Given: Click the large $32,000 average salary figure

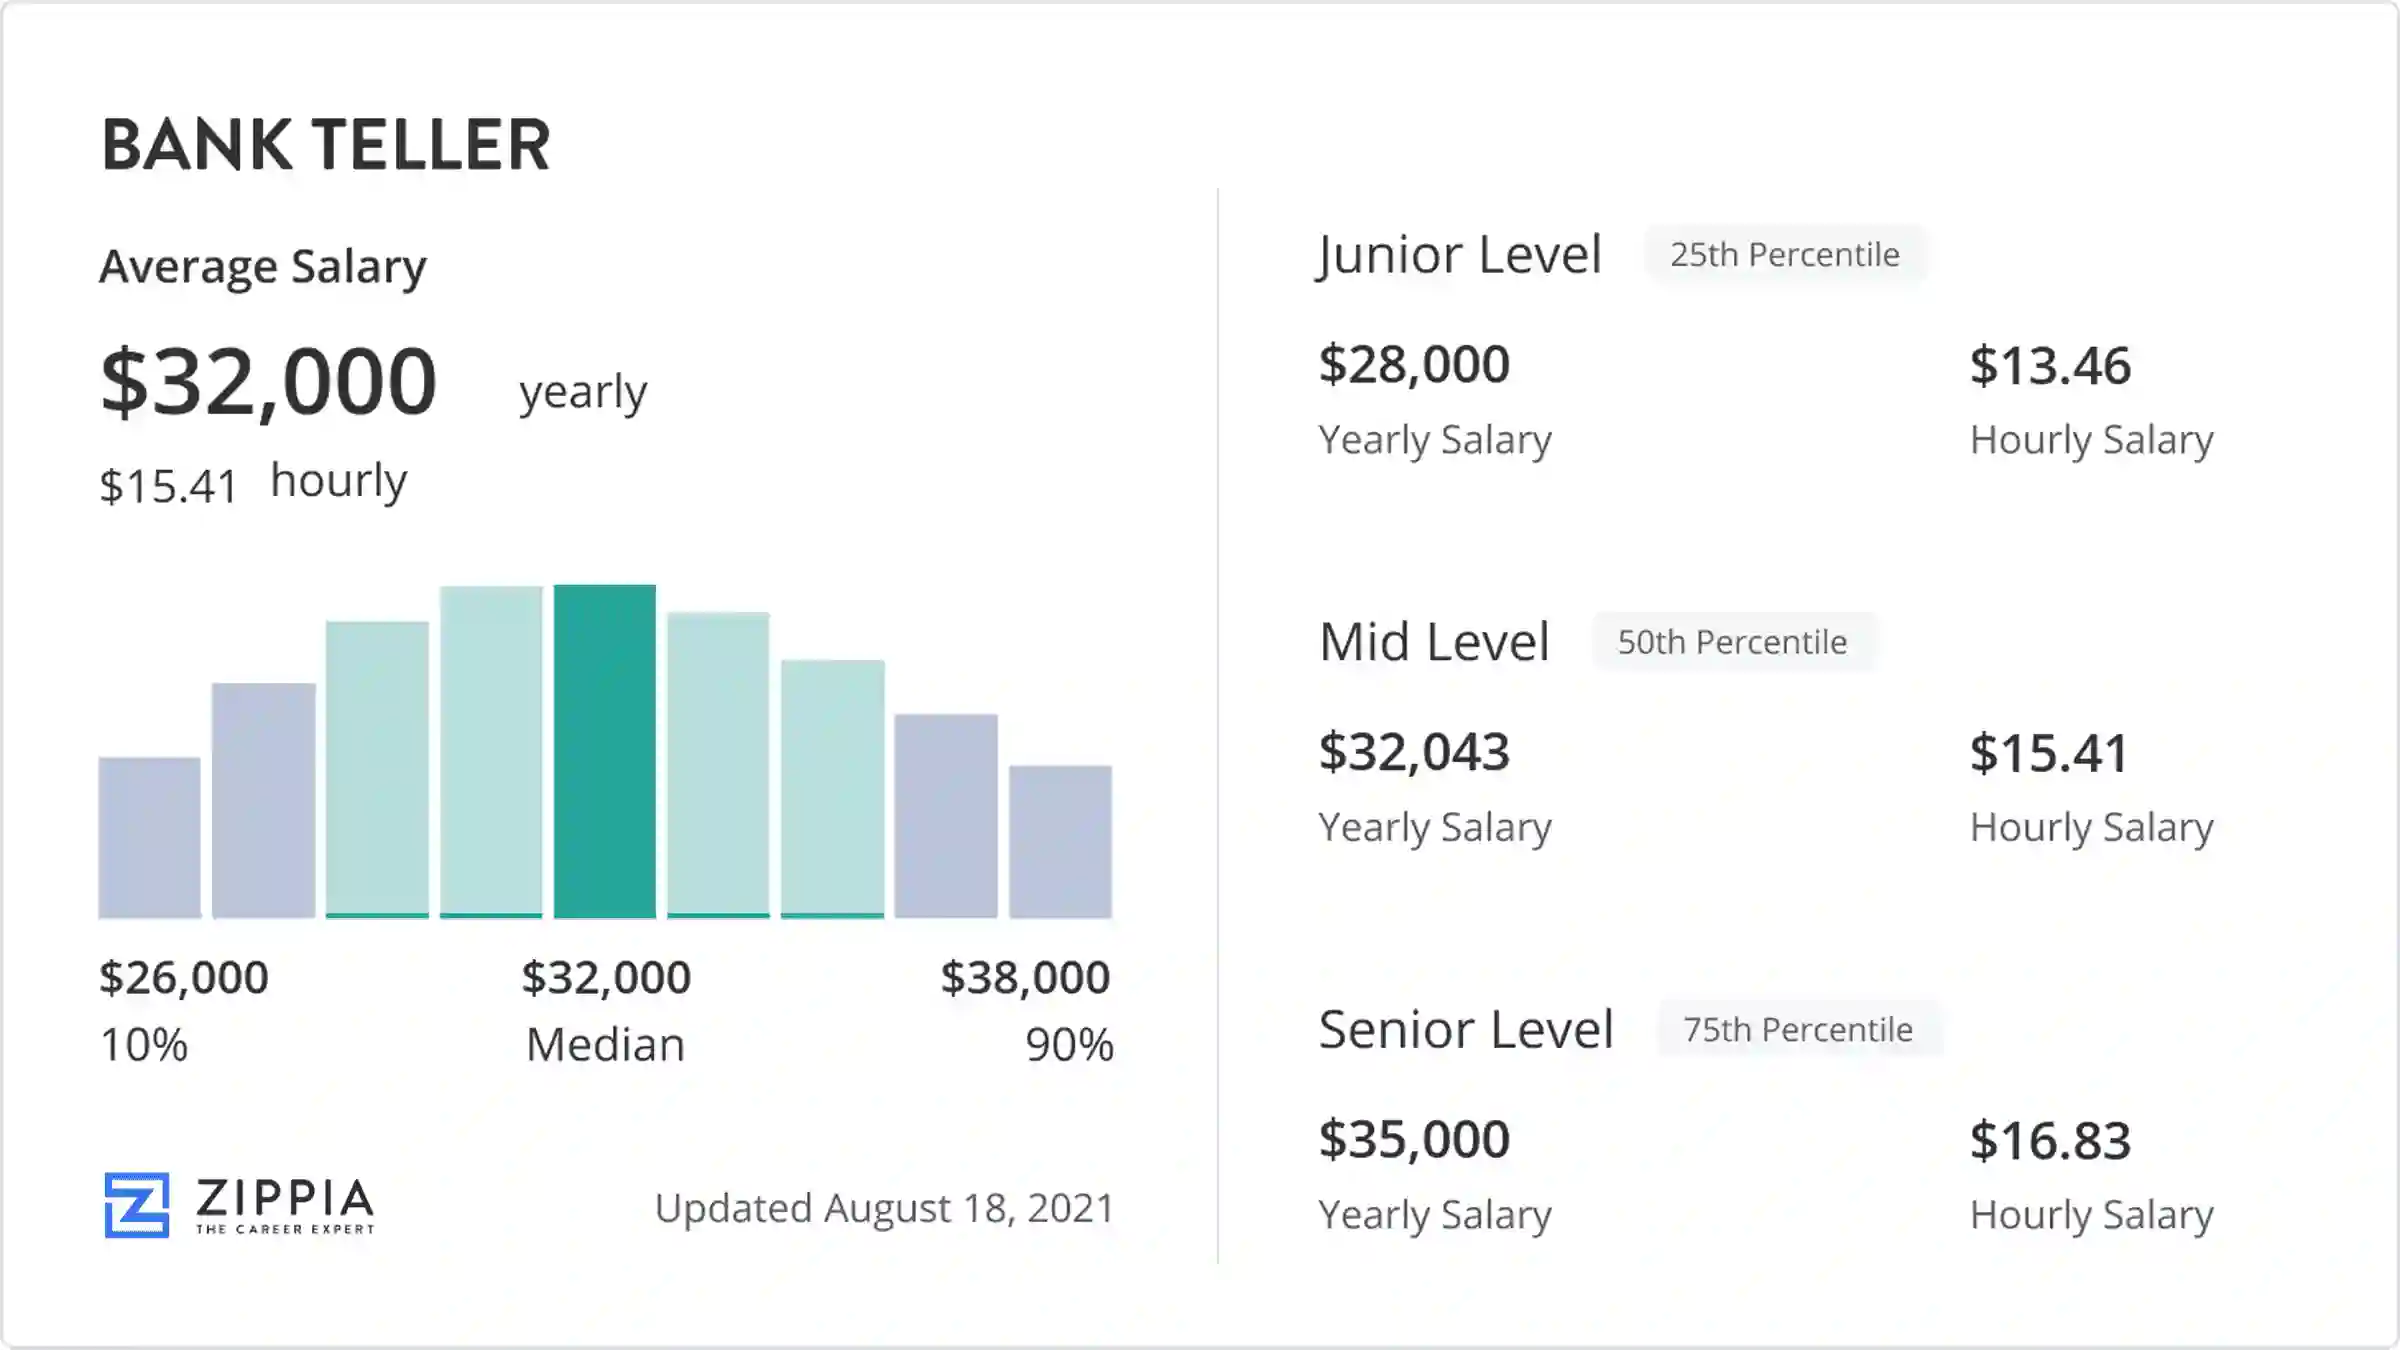Looking at the screenshot, I should (269, 381).
